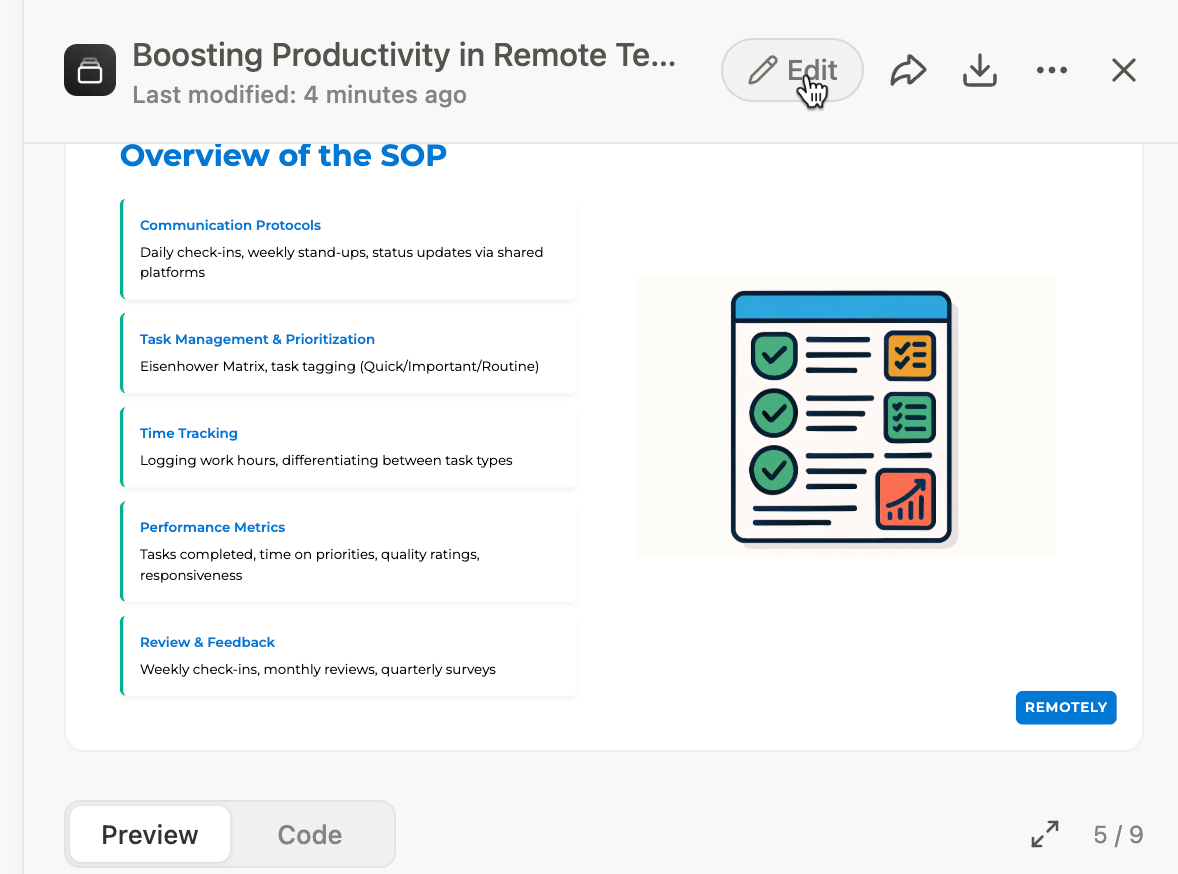Share the presentation via arrow icon
The image size is (1178, 874).
pos(908,71)
